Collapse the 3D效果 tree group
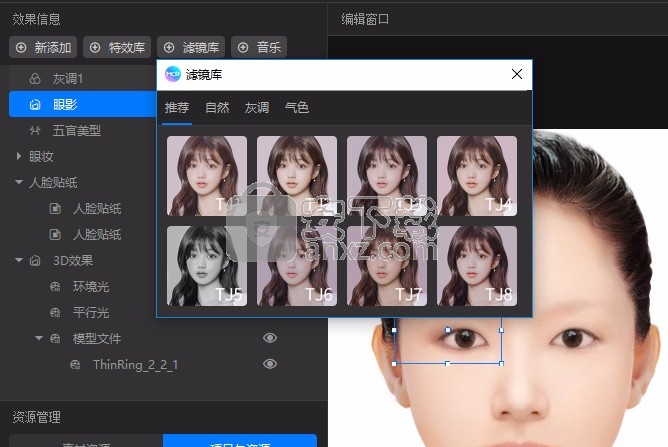Screen dimensions: 668x447 pos(19,260)
